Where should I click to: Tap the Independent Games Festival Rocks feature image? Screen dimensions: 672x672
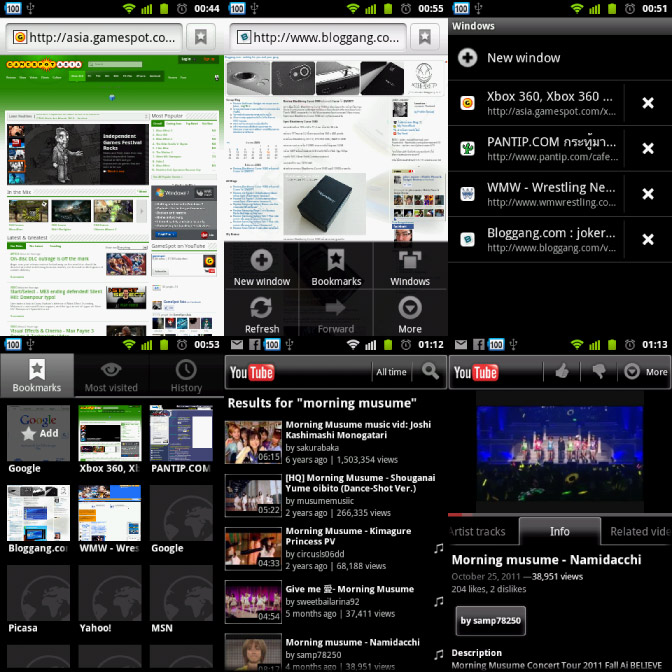pos(78,154)
